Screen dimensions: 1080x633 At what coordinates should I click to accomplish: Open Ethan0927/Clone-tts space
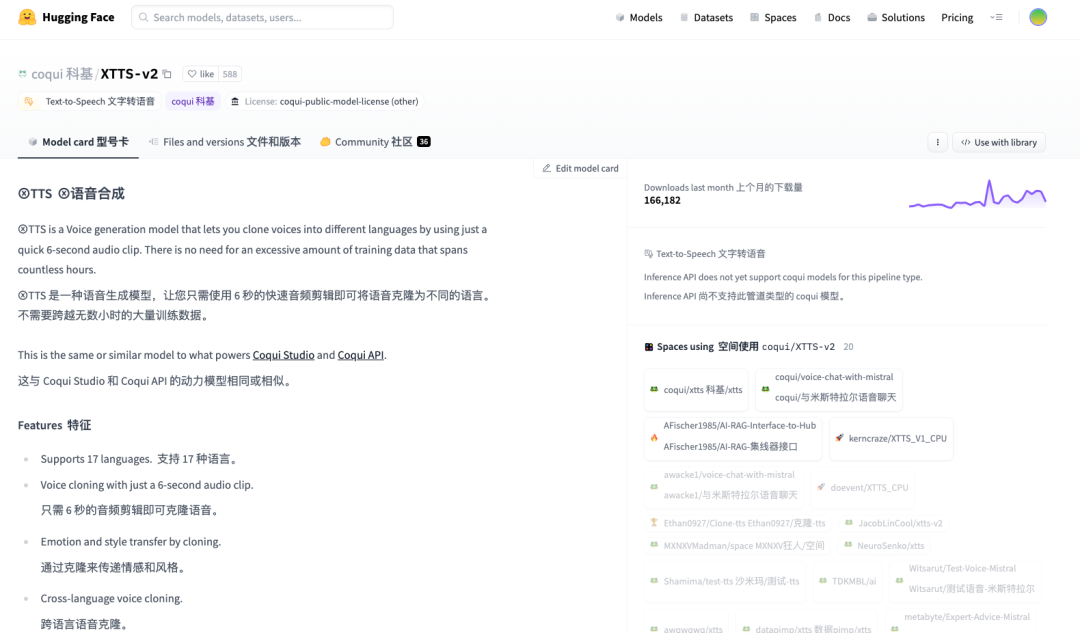coord(738,523)
